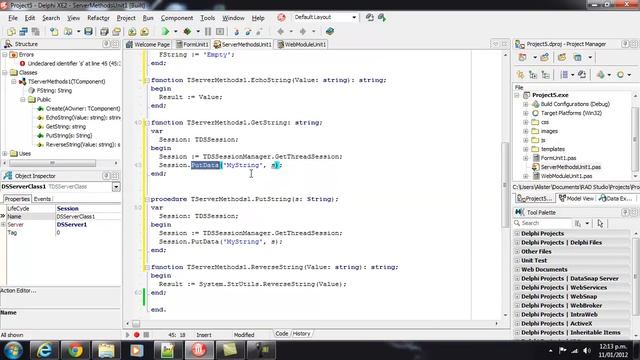
Task: Click the View Unit toolbar icon
Action: pyautogui.click(x=11, y=31)
